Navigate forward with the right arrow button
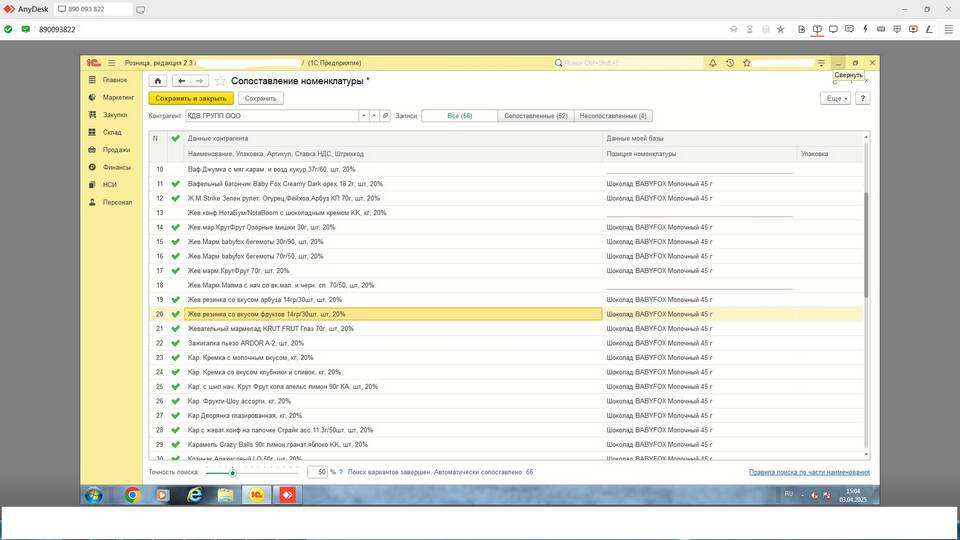This screenshot has height=540, width=960. click(x=200, y=81)
